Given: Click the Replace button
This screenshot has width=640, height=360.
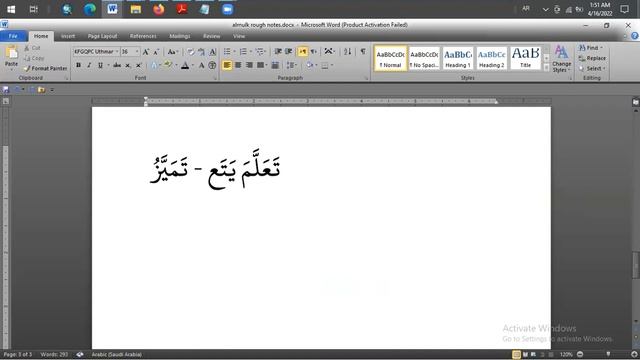Looking at the screenshot, I should click(x=592, y=58).
